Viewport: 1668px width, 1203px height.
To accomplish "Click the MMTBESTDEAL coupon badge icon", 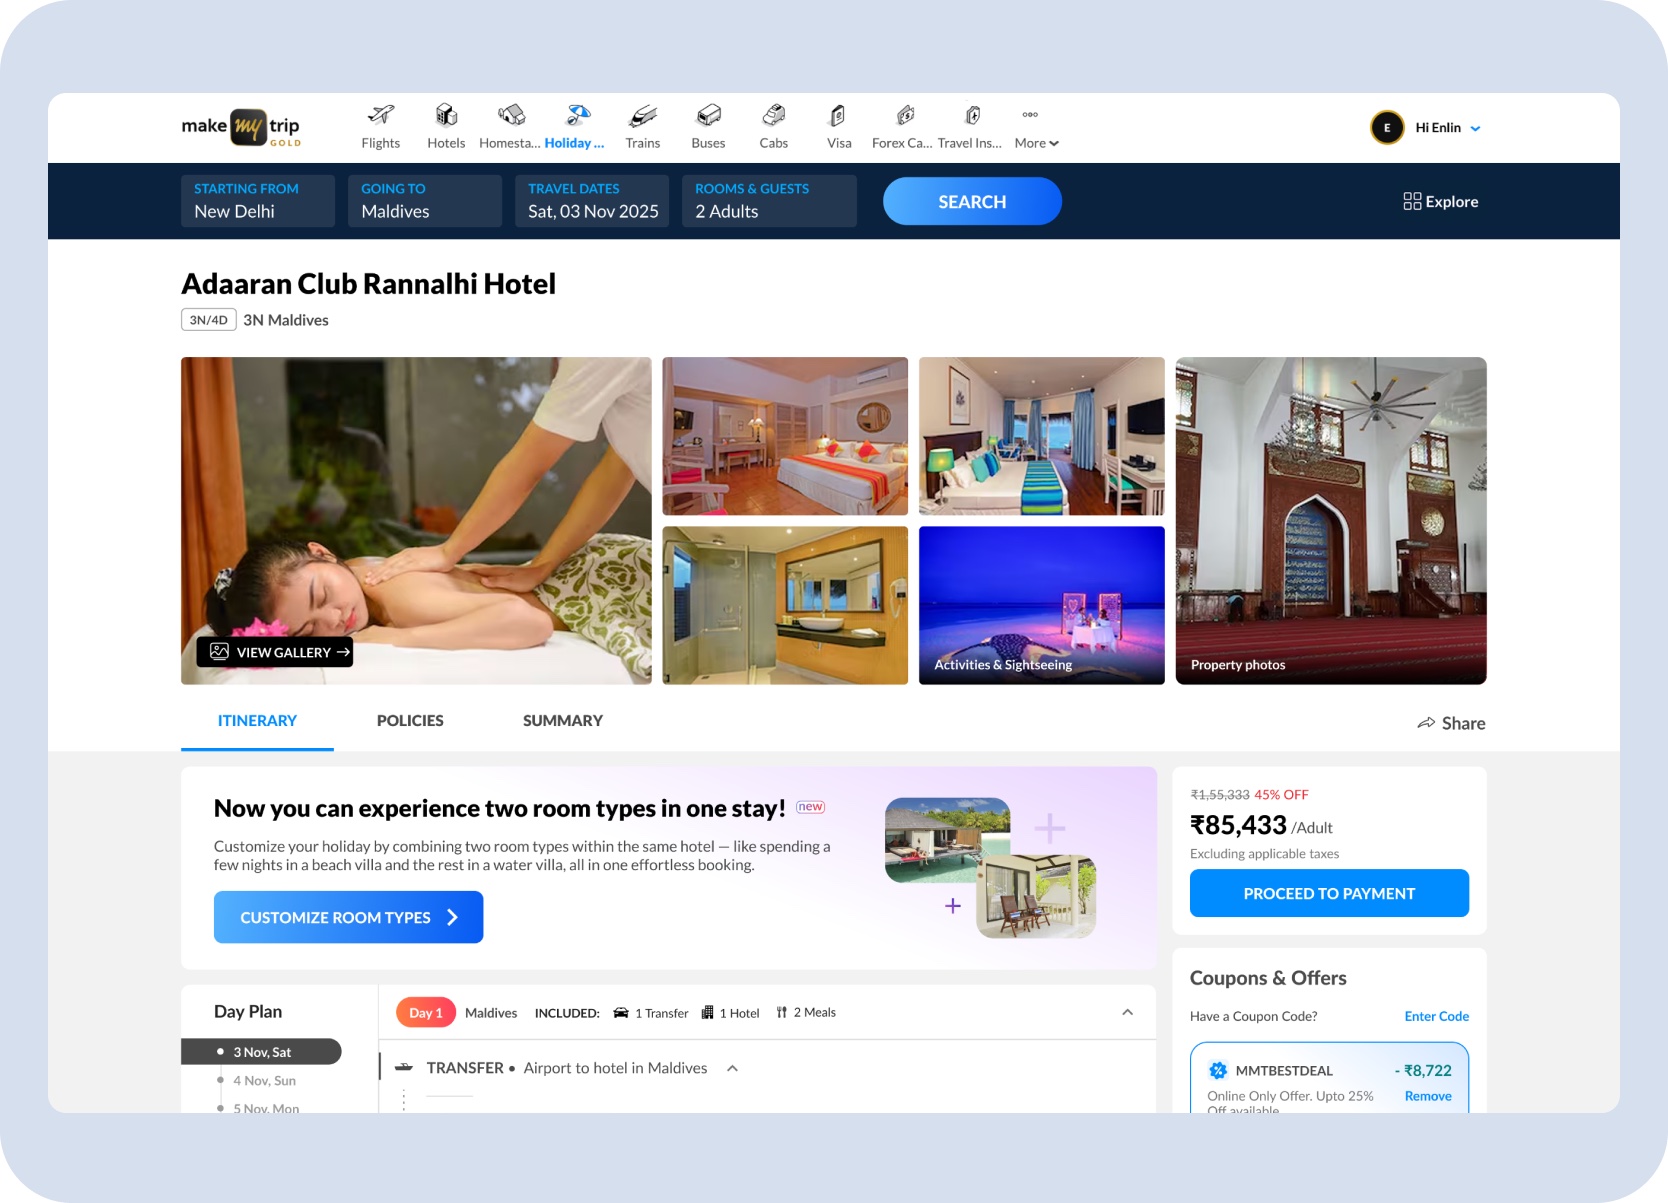I will pos(1218,1070).
